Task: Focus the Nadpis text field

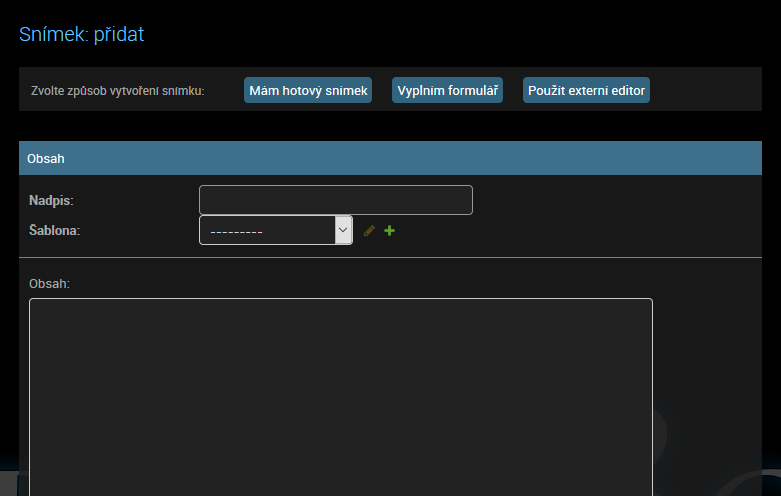Action: coord(335,200)
